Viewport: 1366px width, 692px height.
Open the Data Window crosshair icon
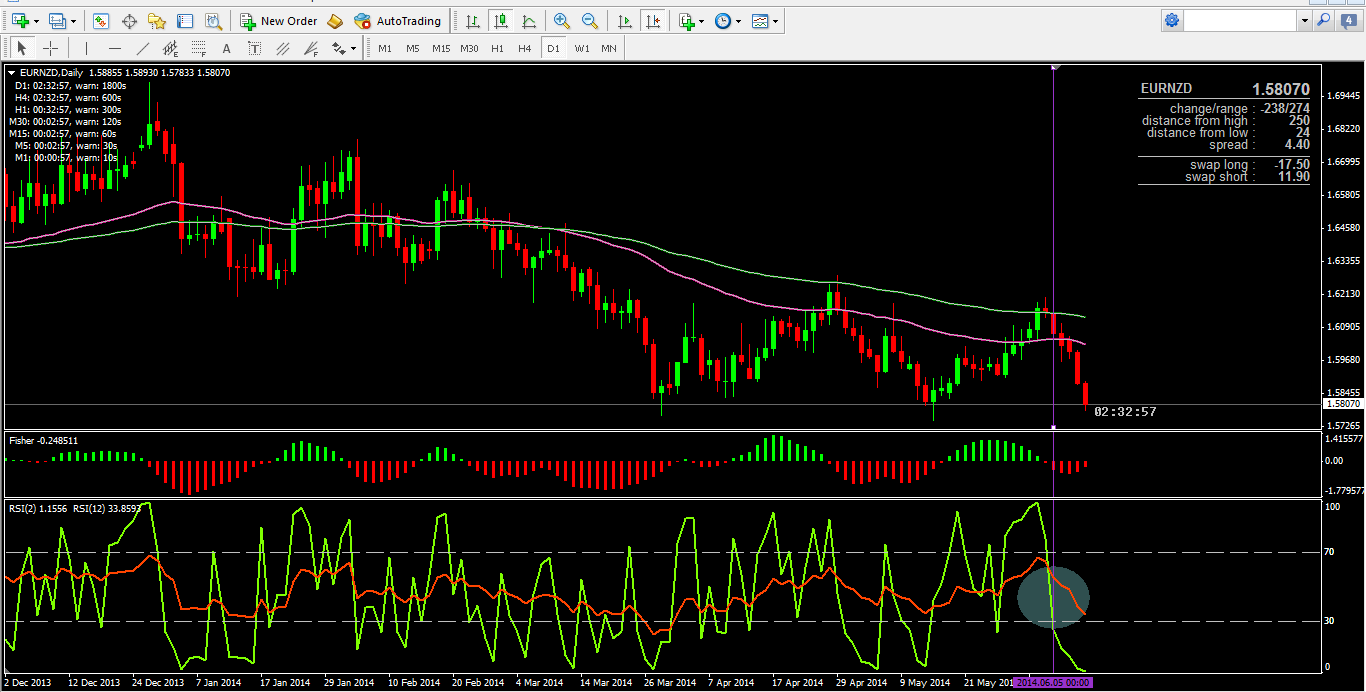129,21
